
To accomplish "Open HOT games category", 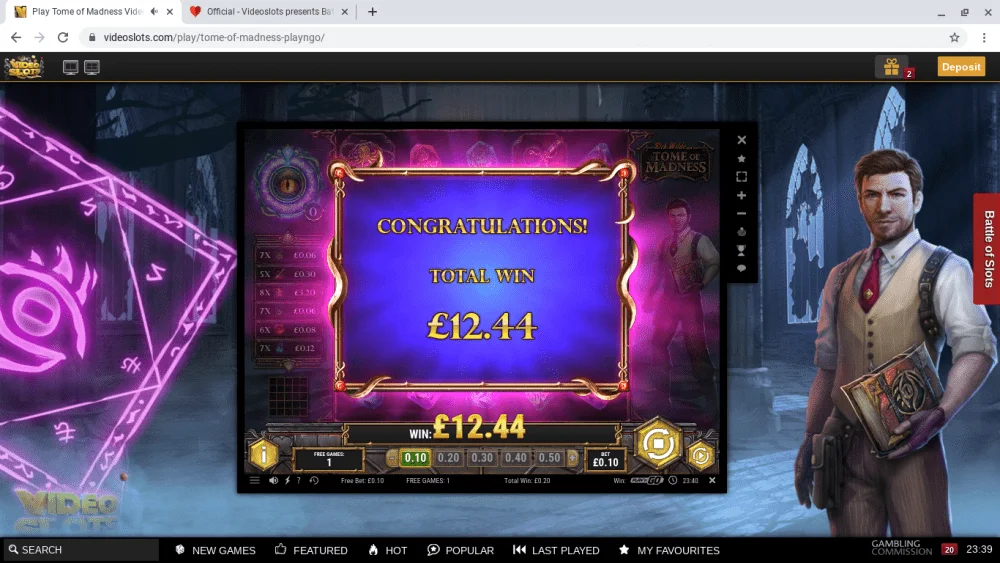I will (x=388, y=550).
